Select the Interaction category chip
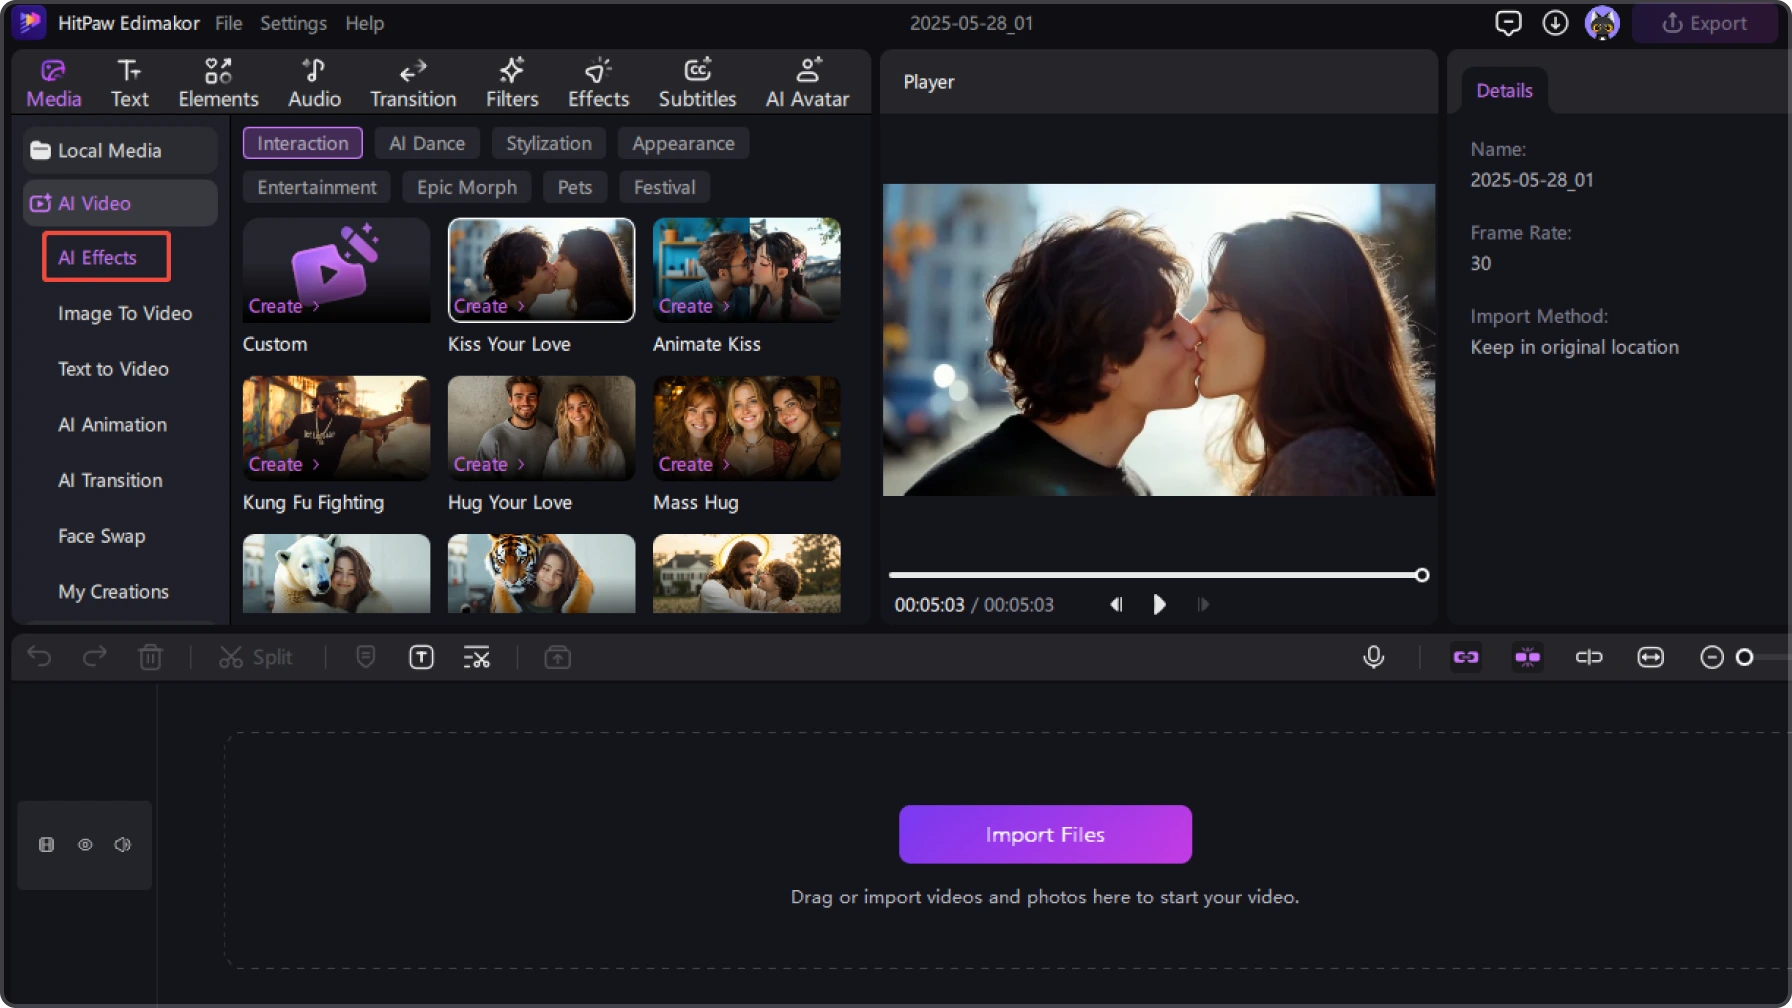The image size is (1792, 1008). click(x=302, y=143)
